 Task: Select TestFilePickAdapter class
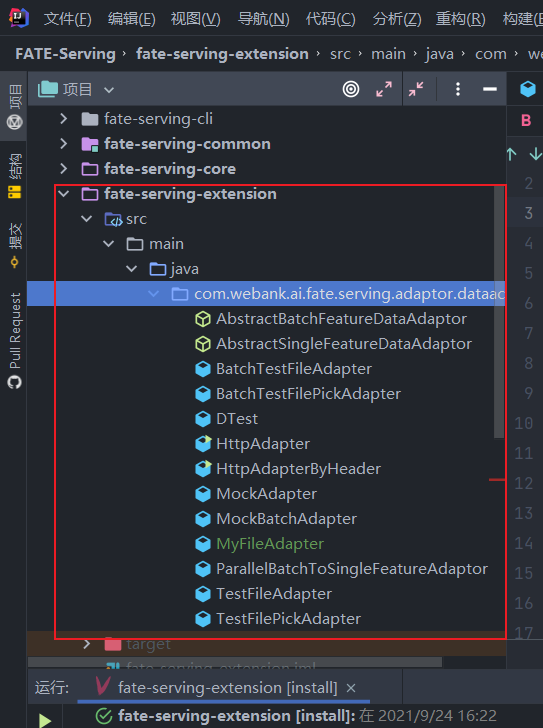(x=288, y=618)
